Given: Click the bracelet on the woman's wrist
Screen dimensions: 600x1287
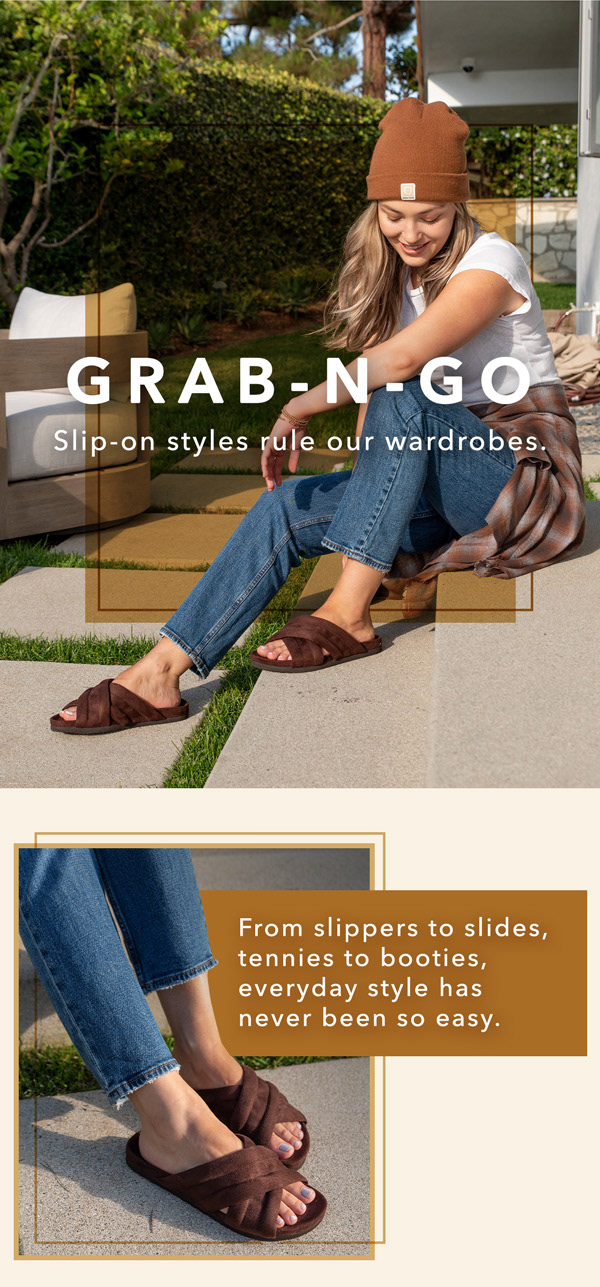Looking at the screenshot, I should click(x=293, y=418).
